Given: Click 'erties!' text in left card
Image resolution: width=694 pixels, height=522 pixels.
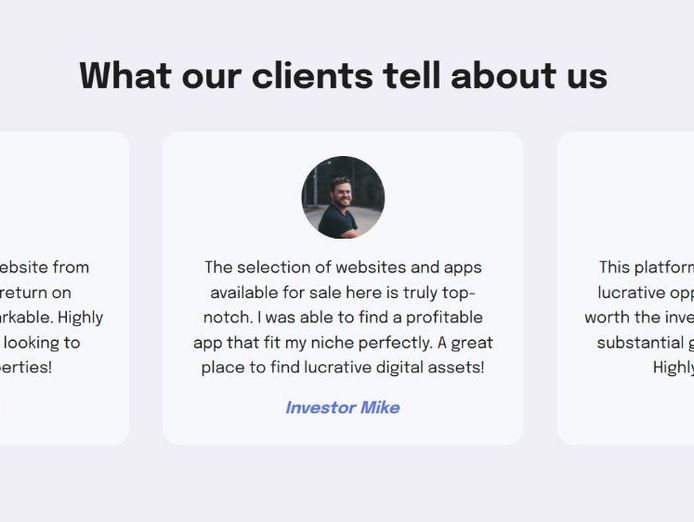Looking at the screenshot, I should [26, 367].
